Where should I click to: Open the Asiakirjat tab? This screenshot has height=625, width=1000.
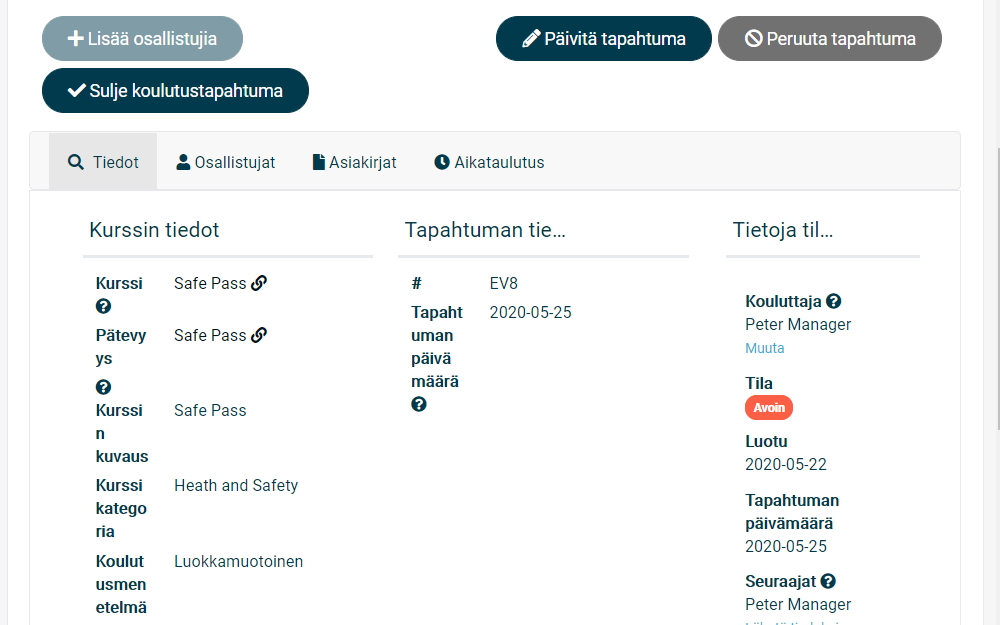point(355,162)
